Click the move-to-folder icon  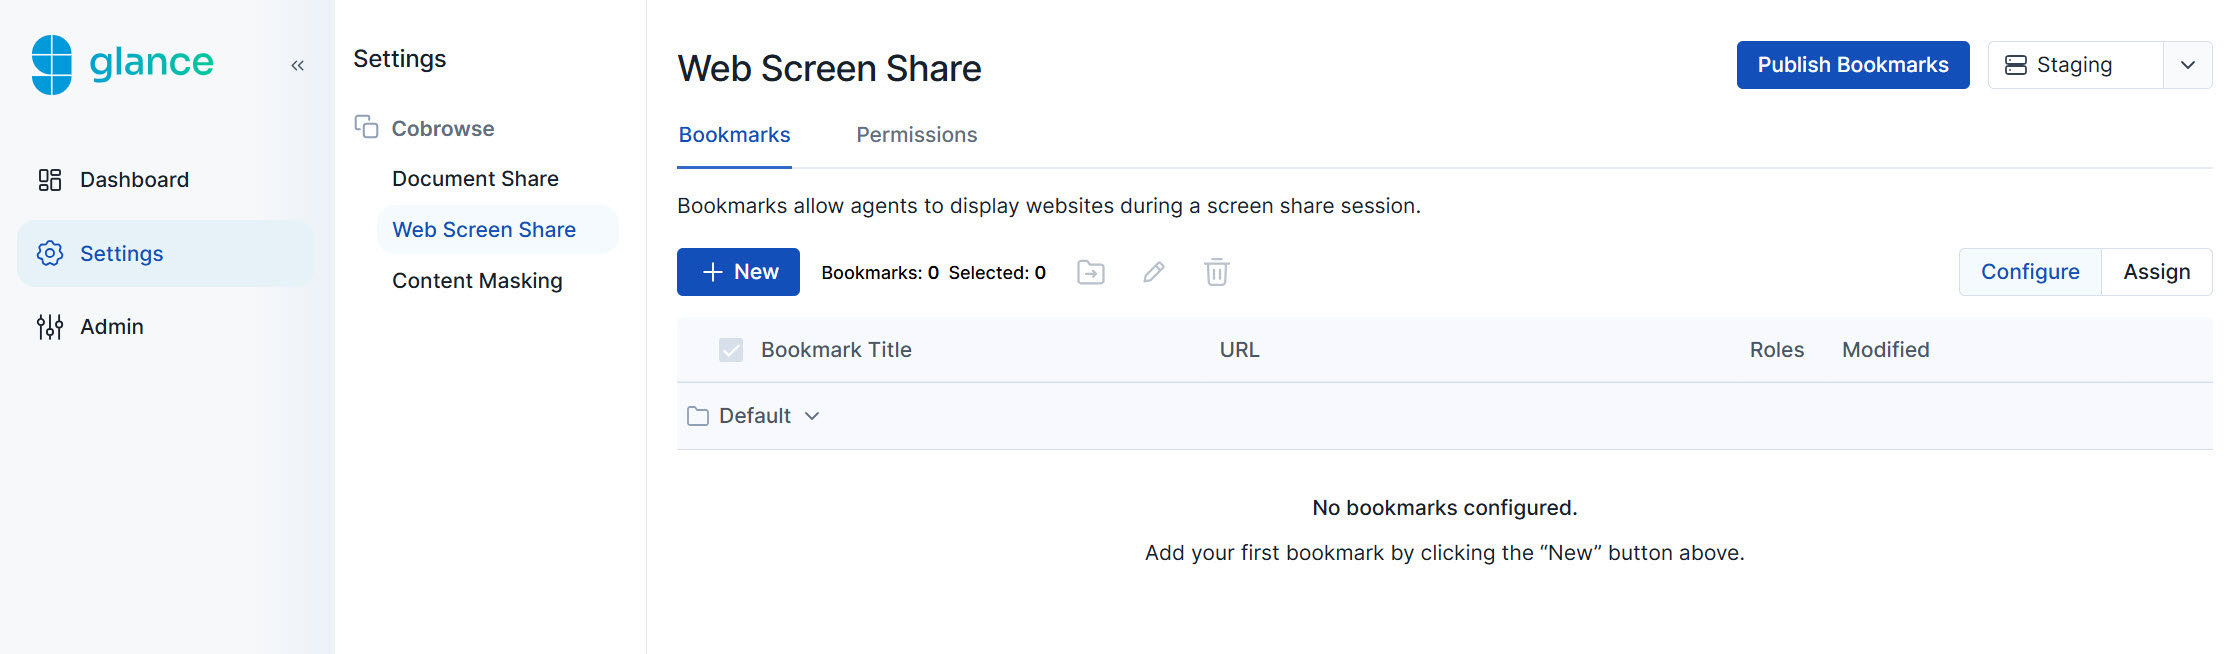pos(1090,272)
